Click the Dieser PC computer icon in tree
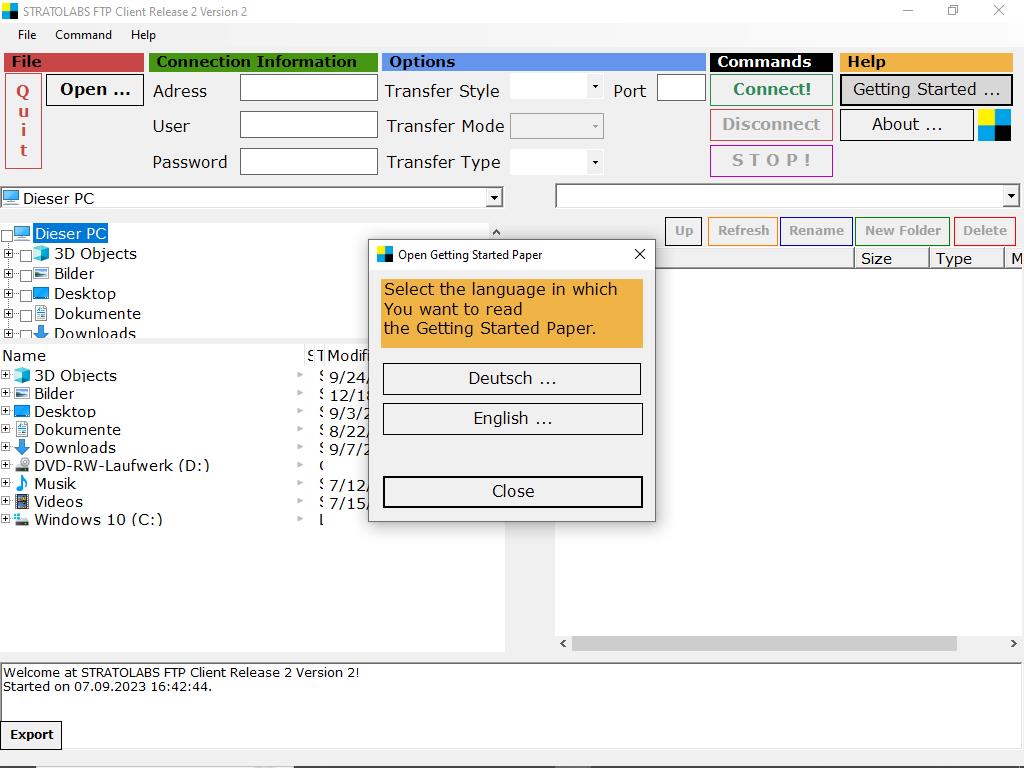 [x=22, y=233]
